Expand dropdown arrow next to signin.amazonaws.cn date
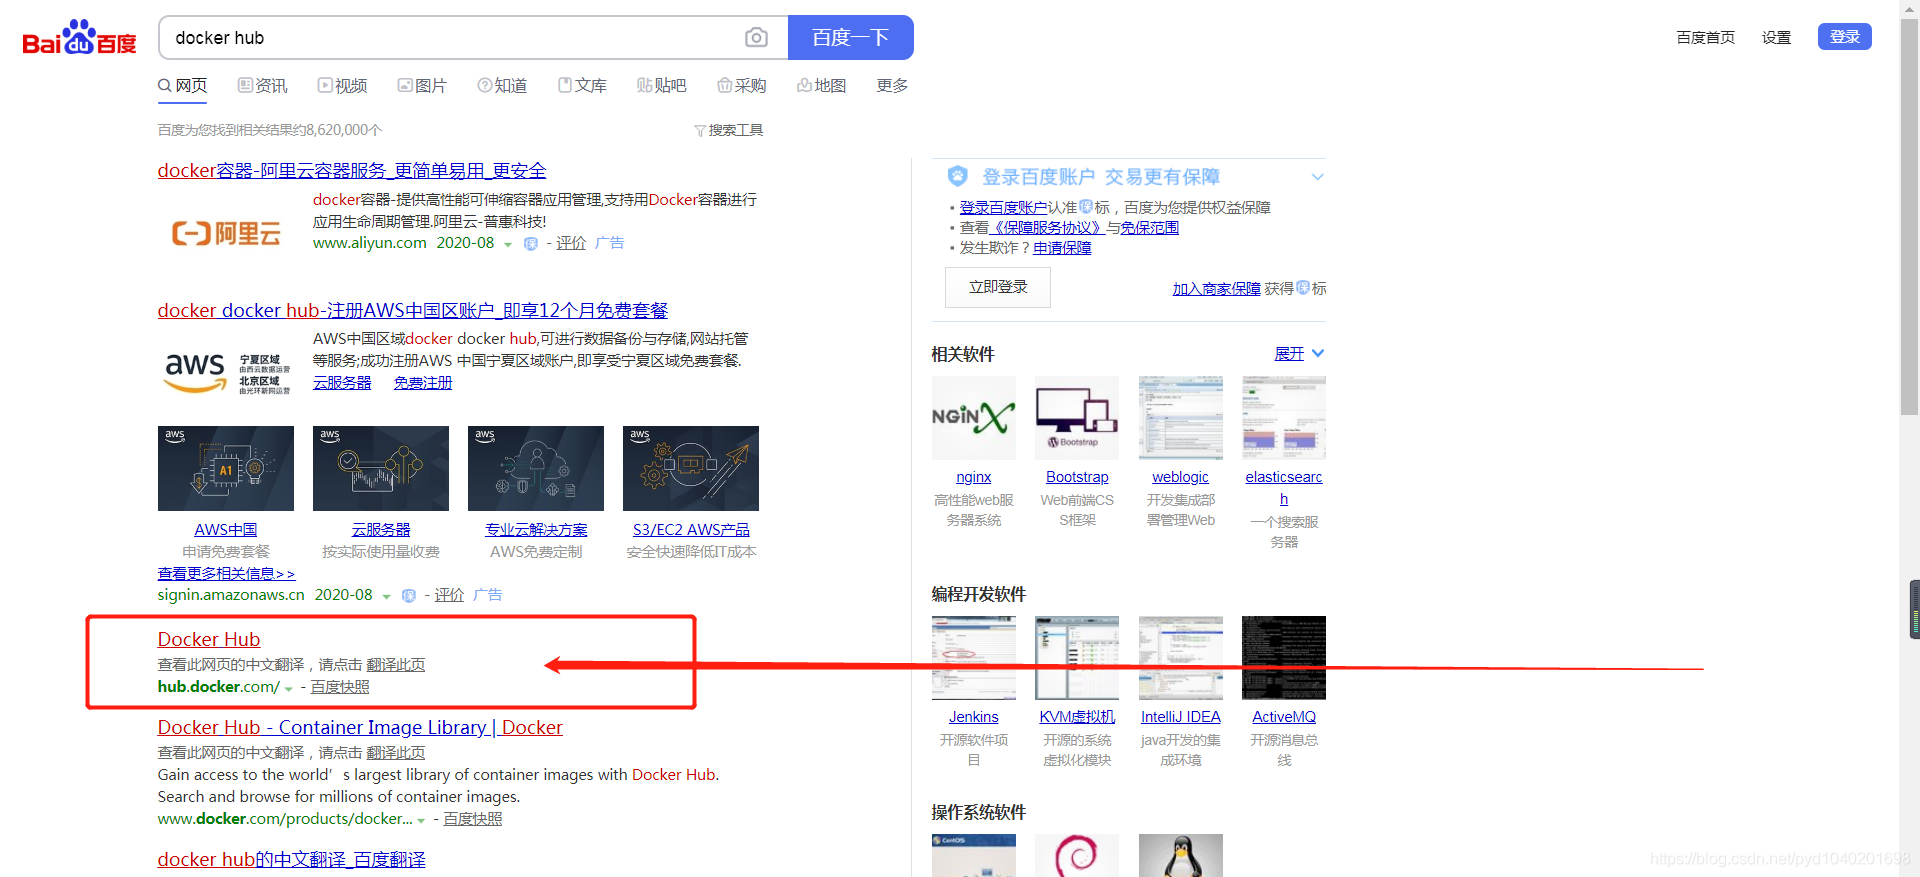This screenshot has width=1920, height=877. click(386, 596)
